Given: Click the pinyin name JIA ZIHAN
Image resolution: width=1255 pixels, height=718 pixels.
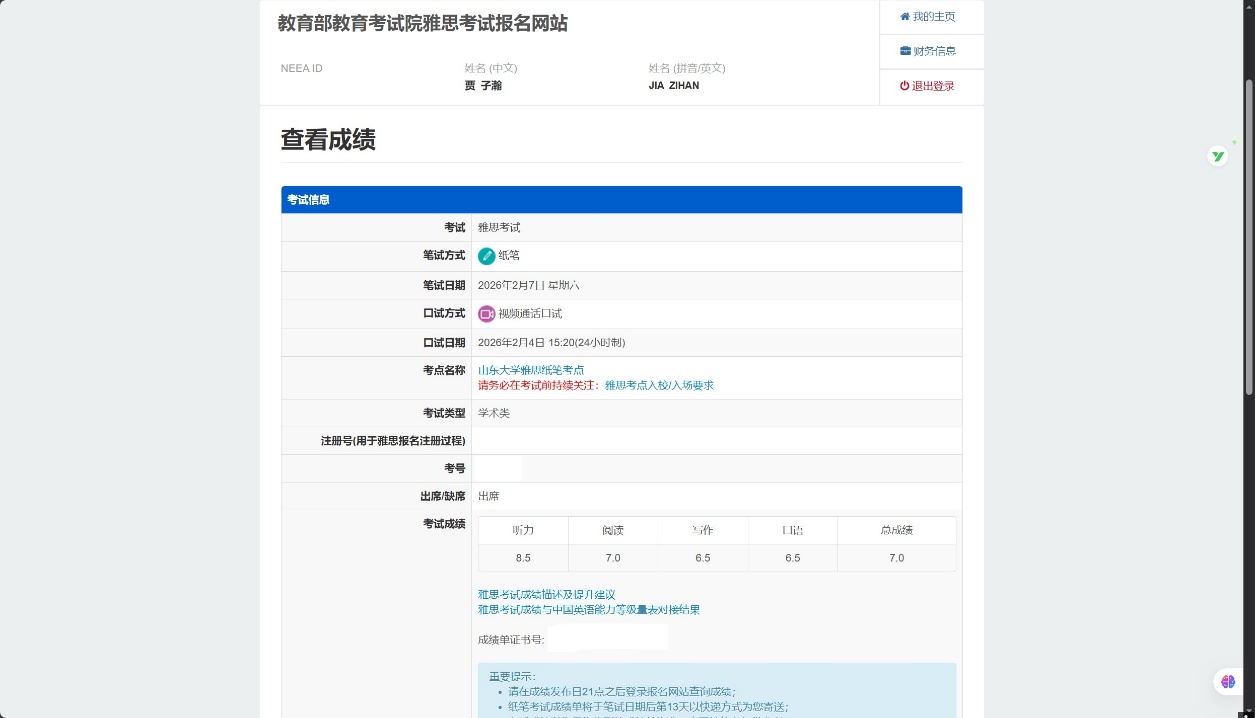Looking at the screenshot, I should [674, 86].
